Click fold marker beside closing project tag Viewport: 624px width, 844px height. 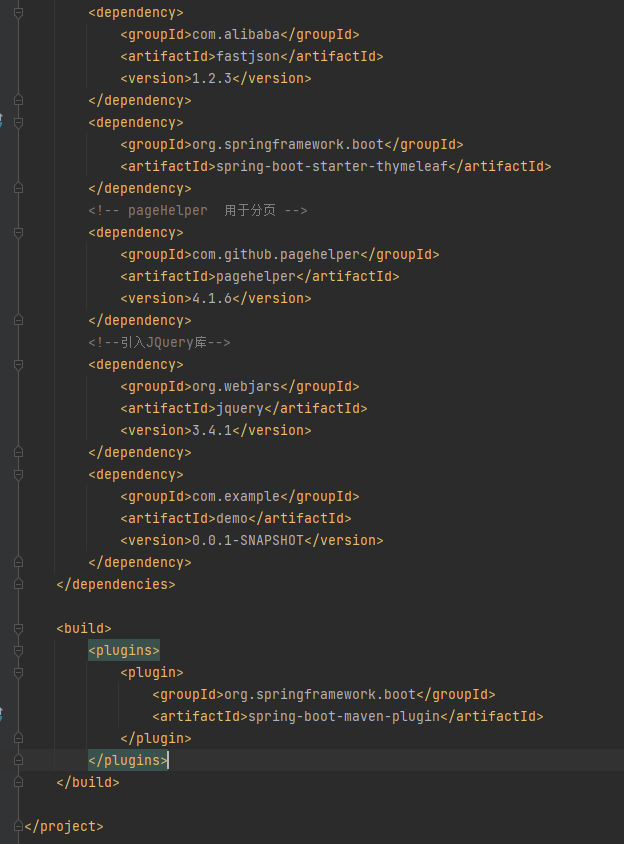[x=18, y=826]
